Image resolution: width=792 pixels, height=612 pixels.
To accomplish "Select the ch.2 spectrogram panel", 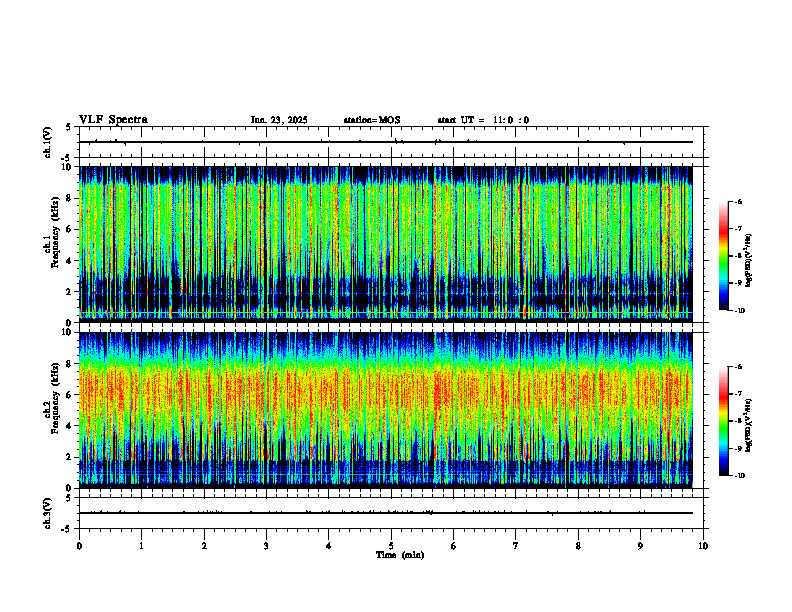I will [386, 410].
